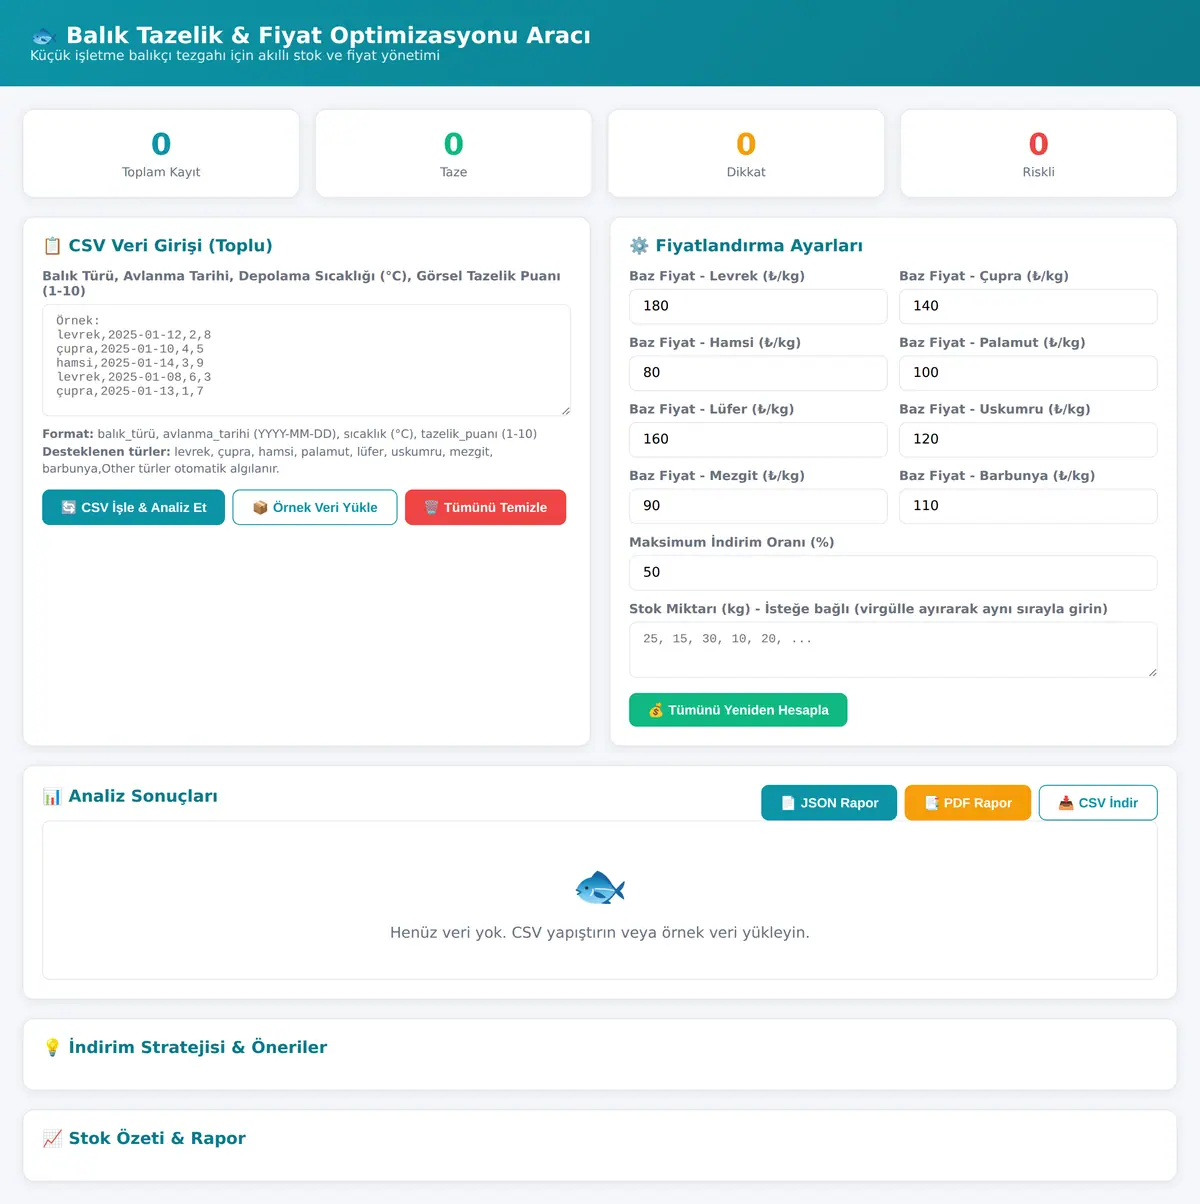Screen dimensions: 1200x1204
Task: Click the 'Henüz veri yok' empty message
Action: (600, 933)
